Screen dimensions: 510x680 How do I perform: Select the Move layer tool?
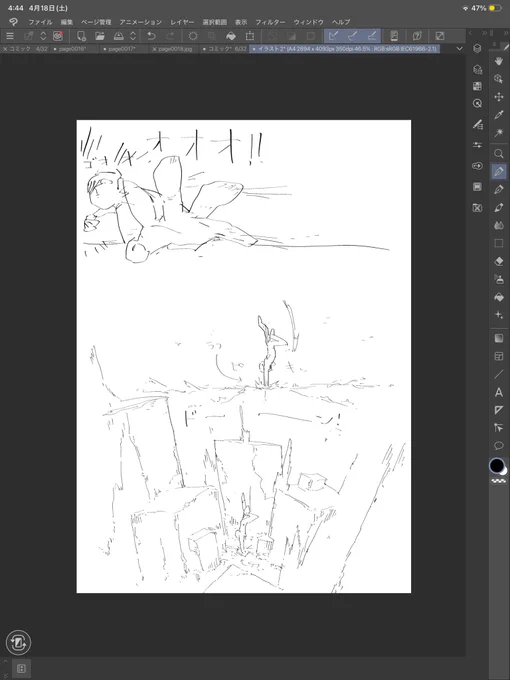tap(499, 97)
